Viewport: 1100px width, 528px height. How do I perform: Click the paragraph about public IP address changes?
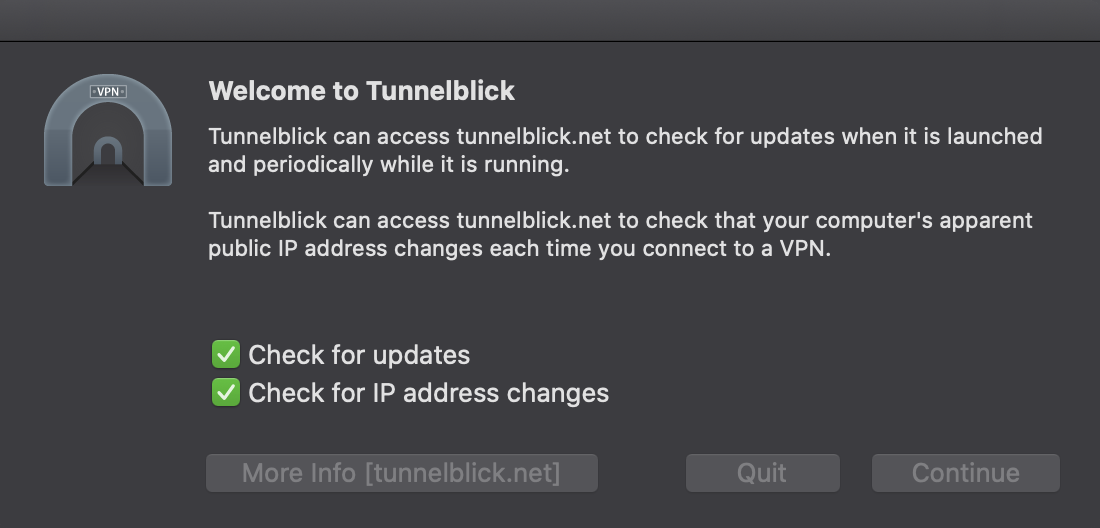620,234
